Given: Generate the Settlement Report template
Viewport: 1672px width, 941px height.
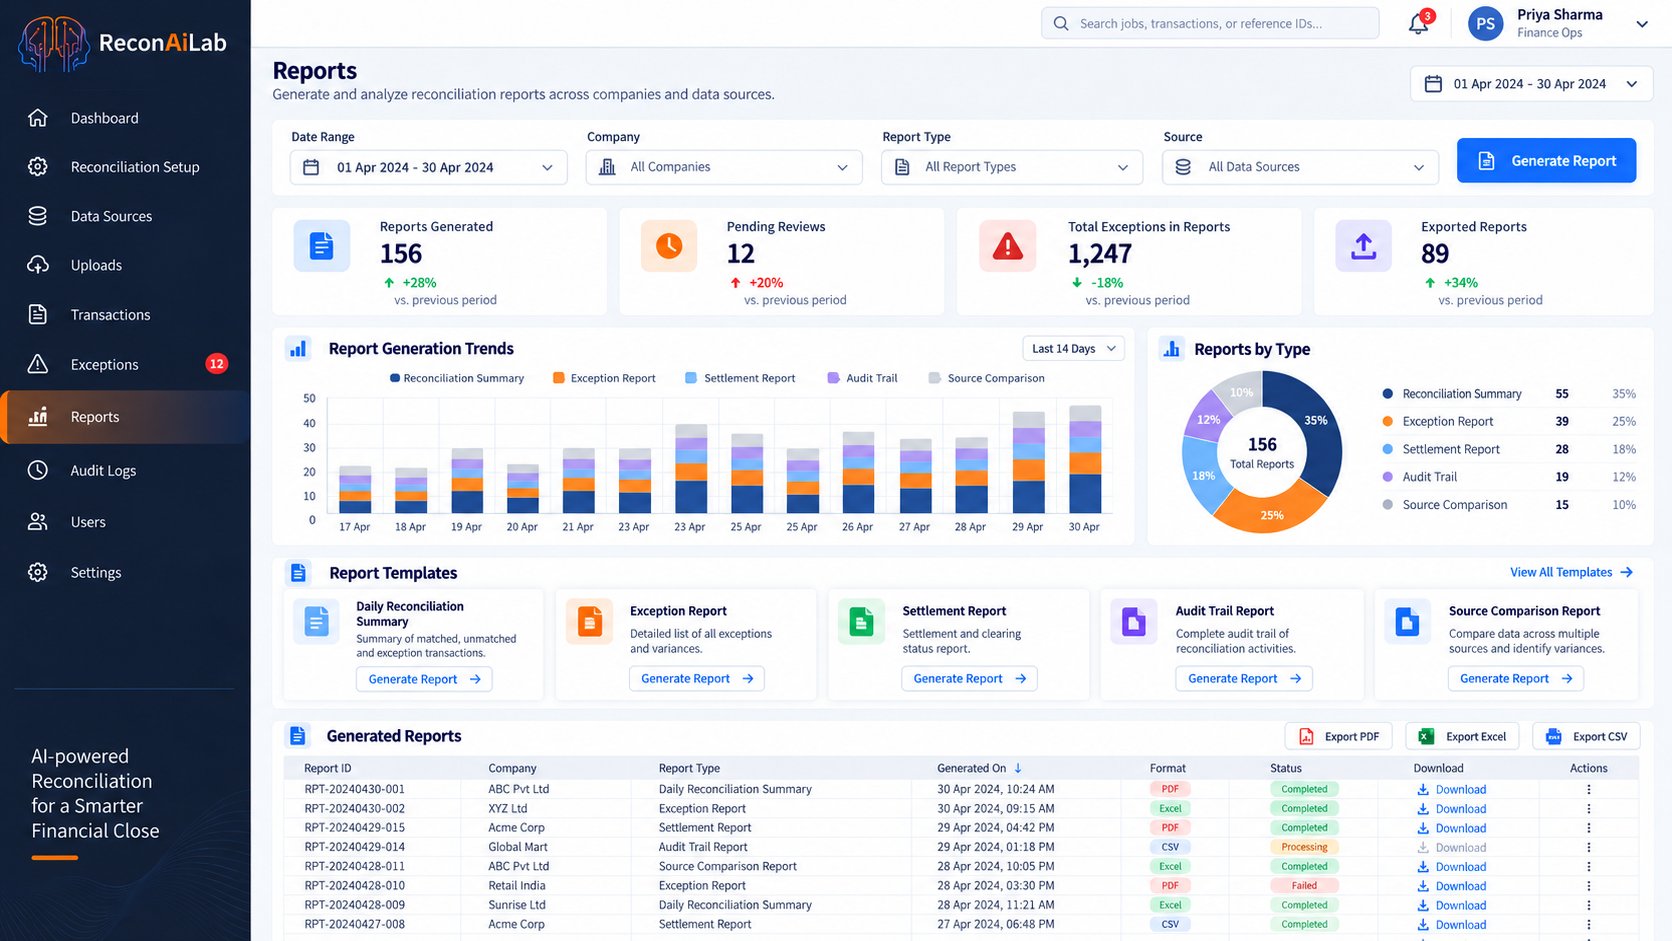Looking at the screenshot, I should [x=969, y=679].
